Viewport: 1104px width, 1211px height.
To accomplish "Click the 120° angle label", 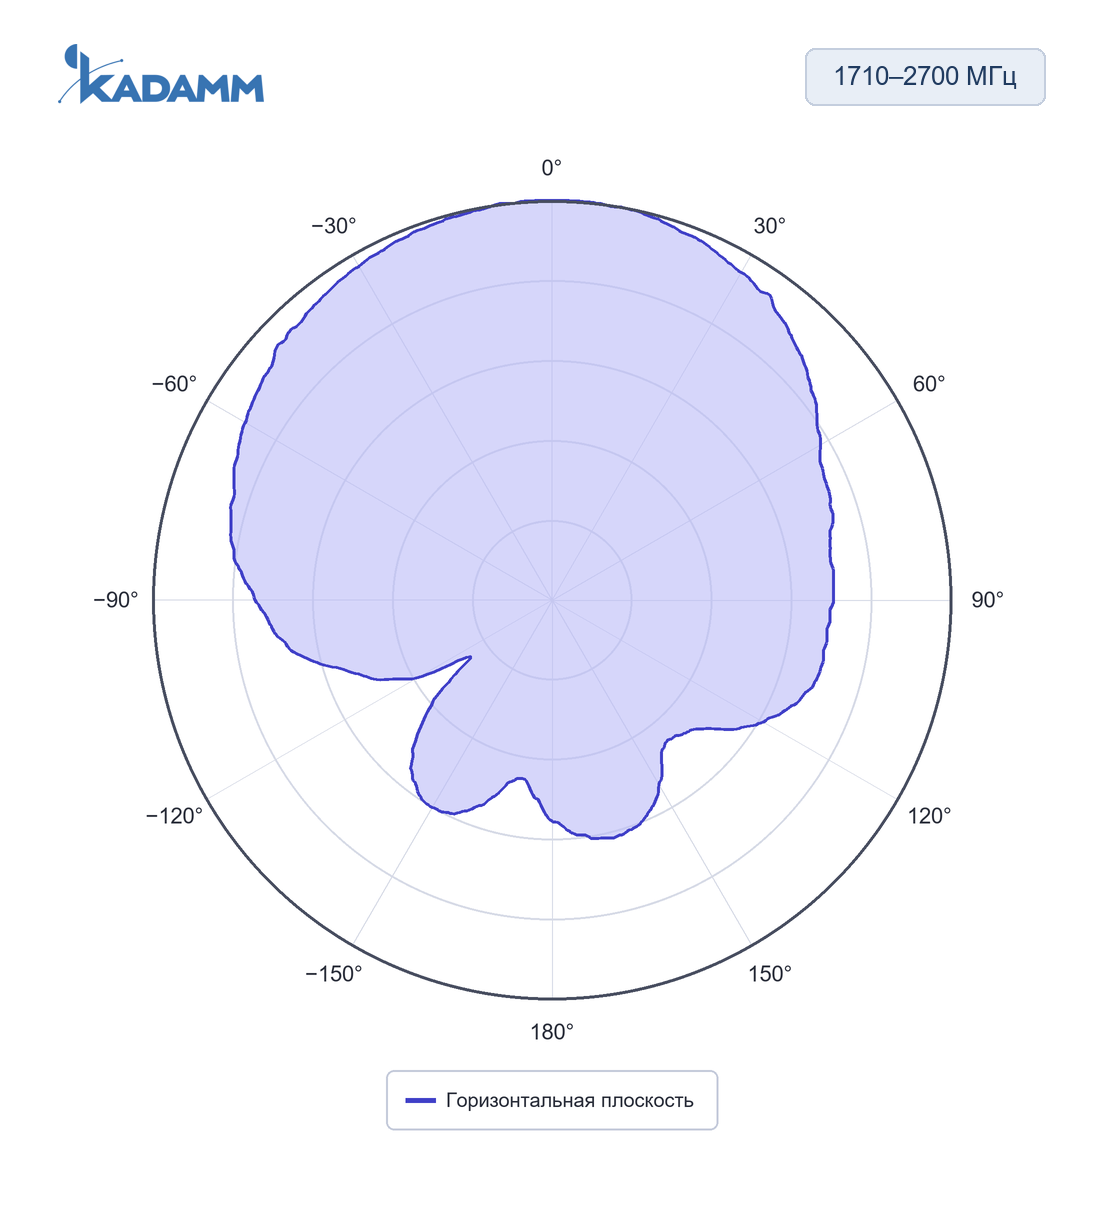I will point(930,816).
